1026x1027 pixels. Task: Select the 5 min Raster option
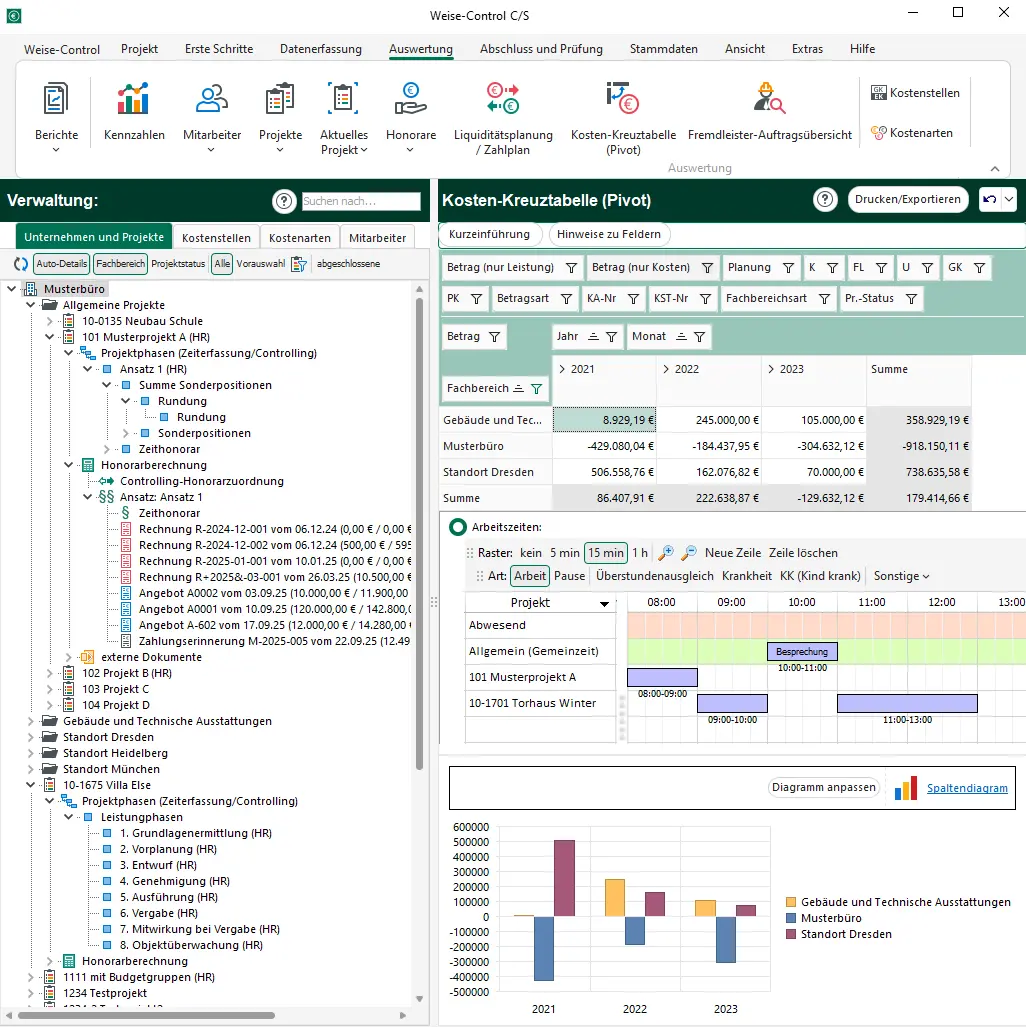[x=564, y=553]
